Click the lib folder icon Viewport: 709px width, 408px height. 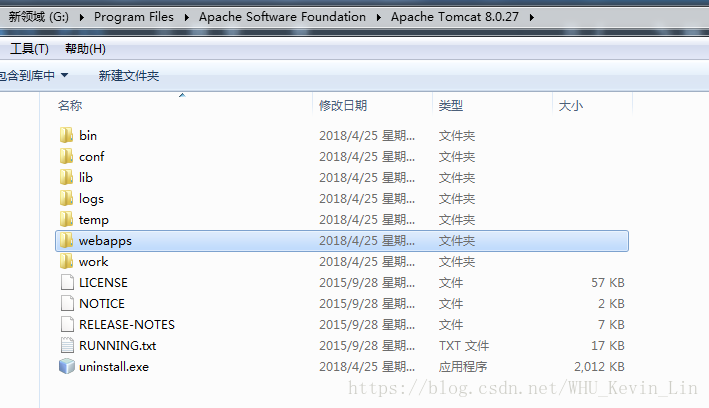(66, 177)
